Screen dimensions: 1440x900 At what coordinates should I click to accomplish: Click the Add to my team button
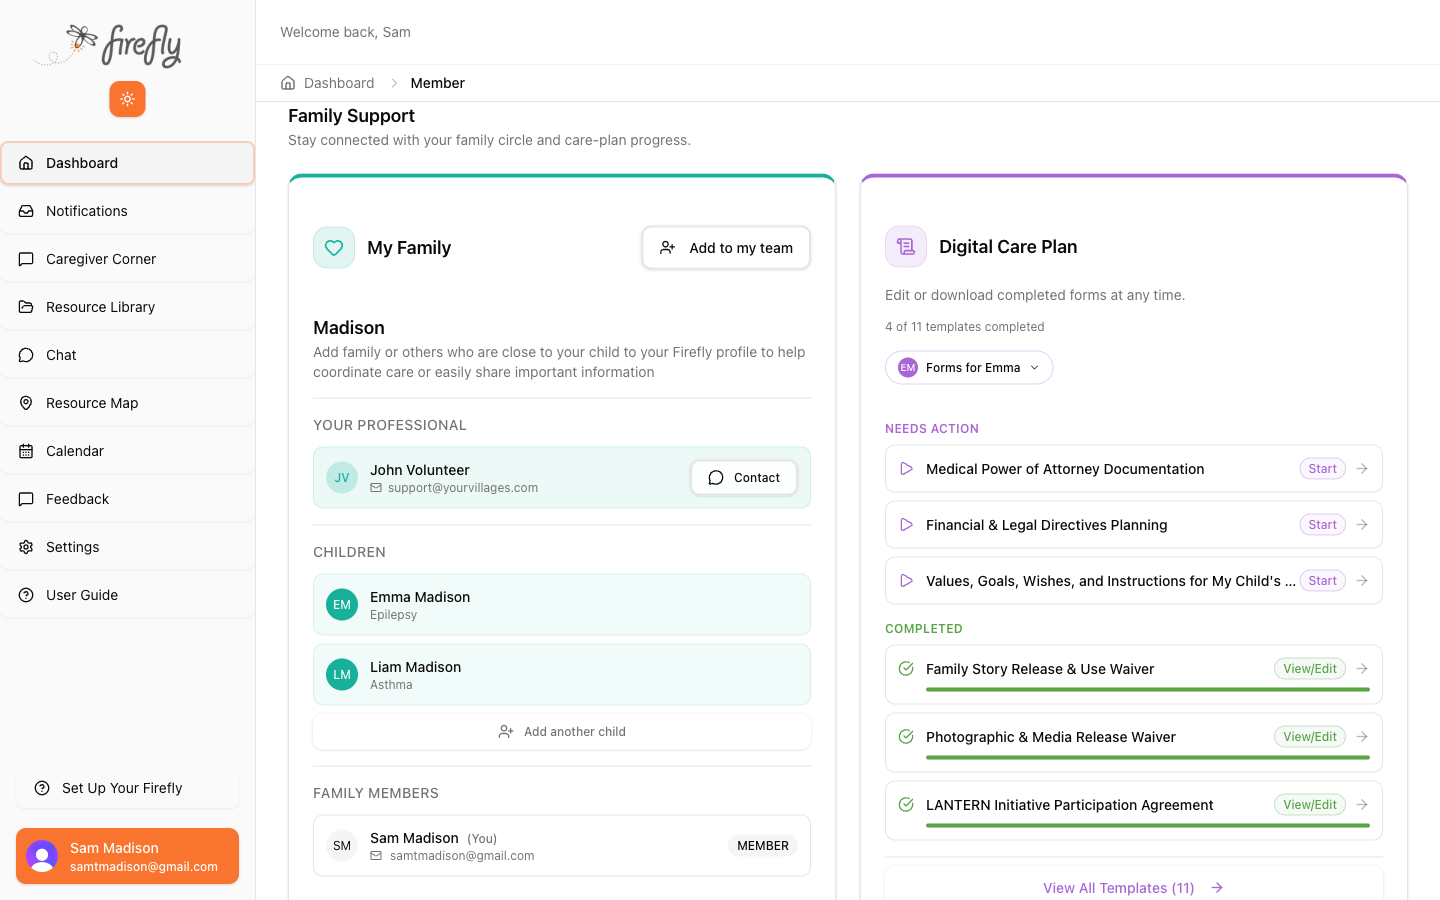click(x=726, y=247)
